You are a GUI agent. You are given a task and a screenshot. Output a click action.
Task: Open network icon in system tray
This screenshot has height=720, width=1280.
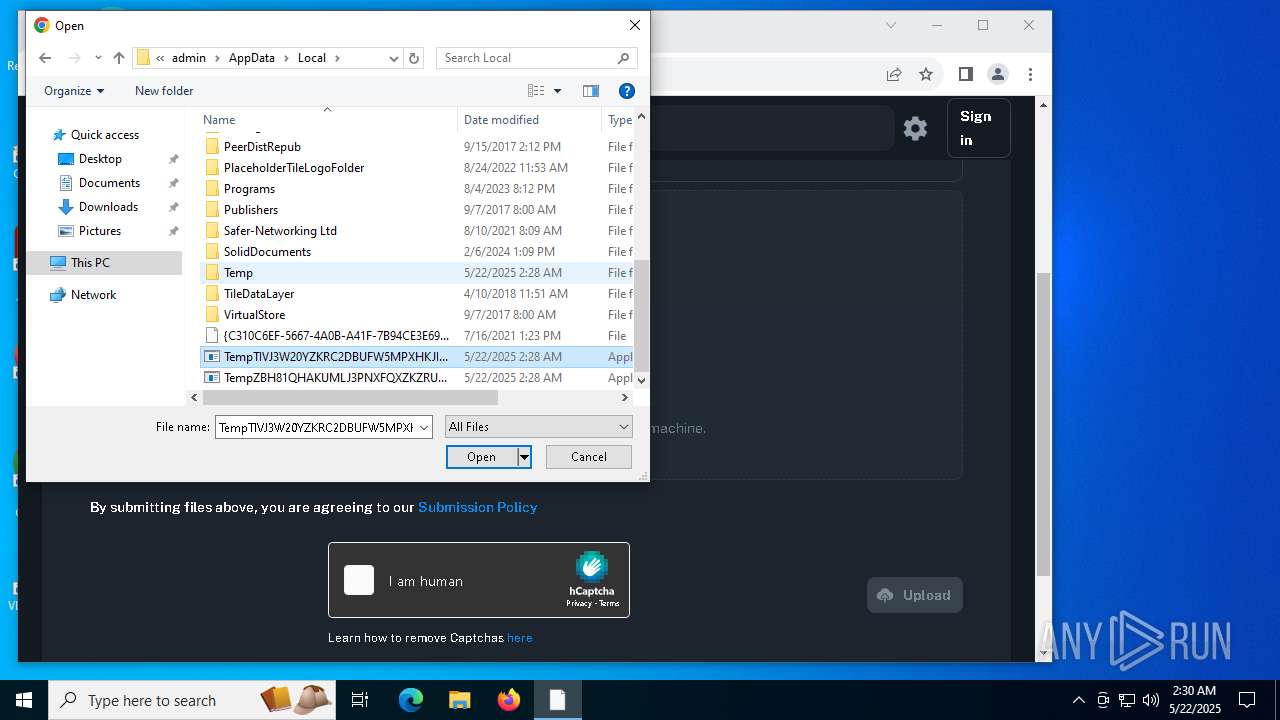tap(1127, 700)
